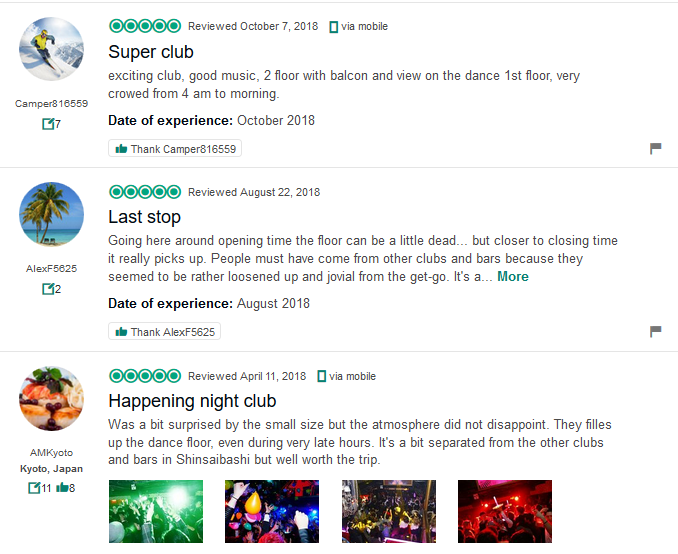Image resolution: width=678 pixels, height=554 pixels.
Task: Open AlexF5625's palm tree avatar
Action: click(x=51, y=215)
